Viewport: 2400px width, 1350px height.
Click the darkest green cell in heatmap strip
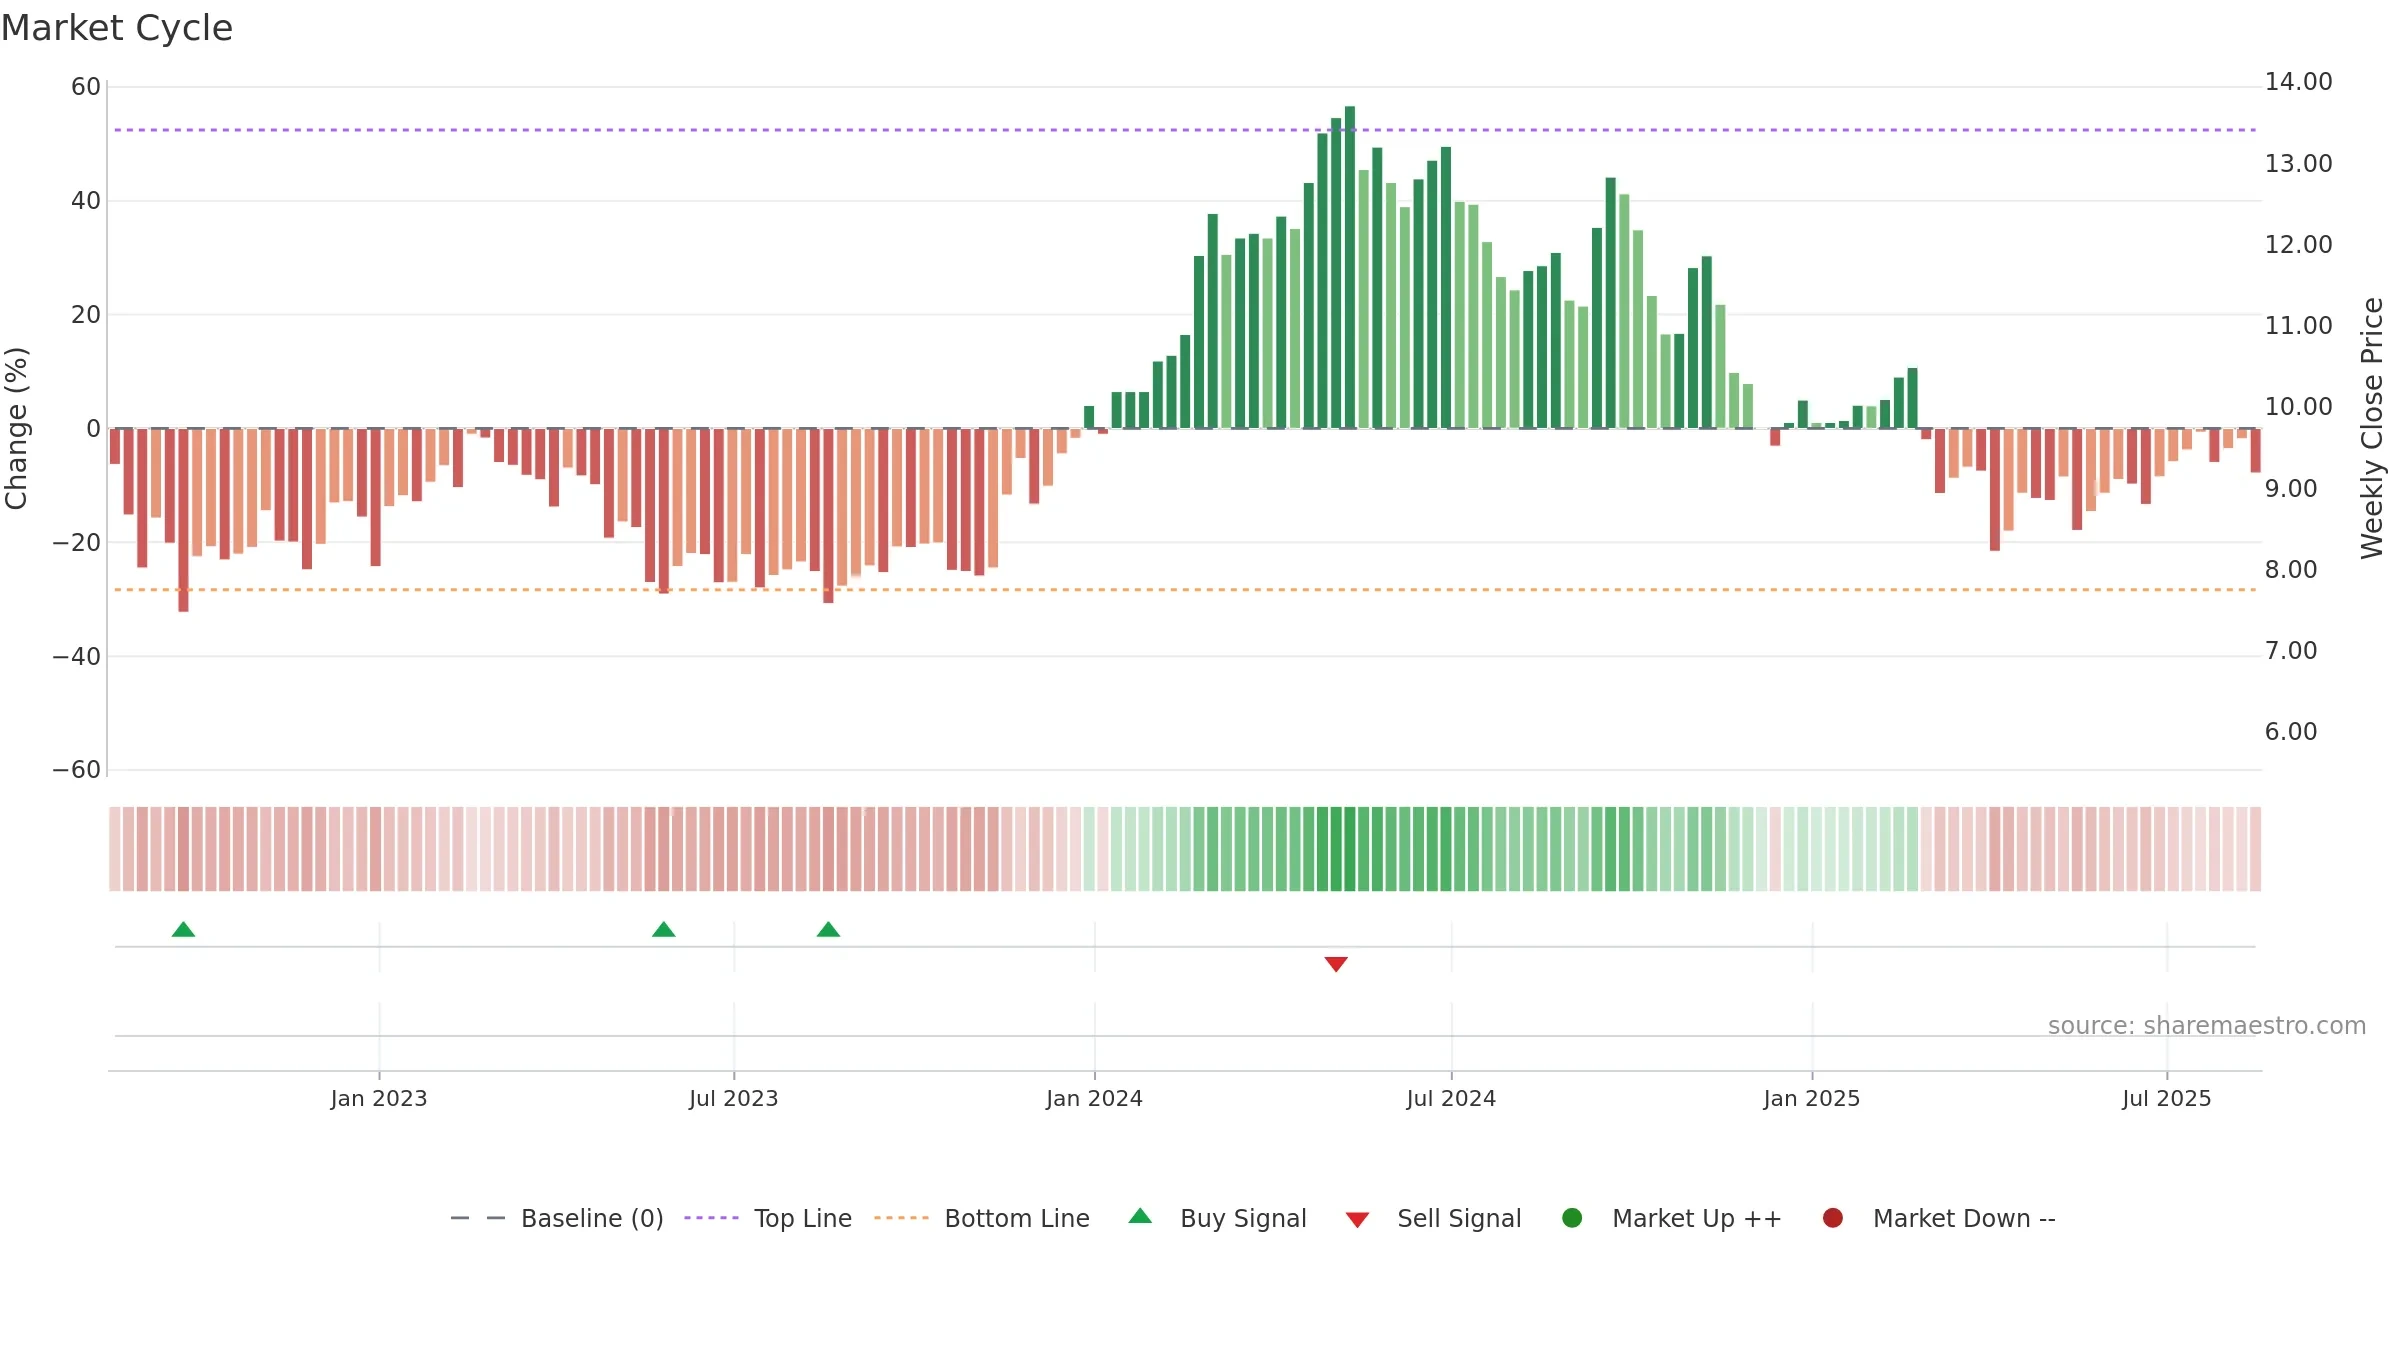click(x=1350, y=849)
